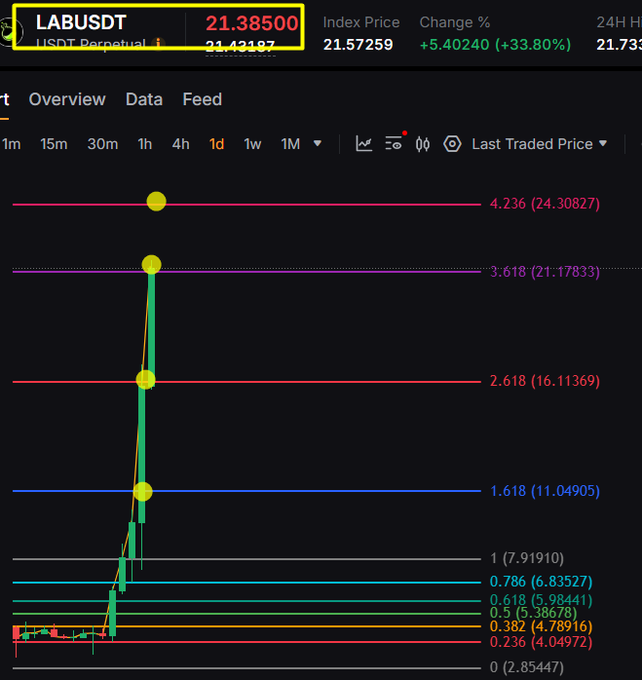
Task: Click the 2.618 (16.11369) Fibonacci level label
Action: (545, 381)
